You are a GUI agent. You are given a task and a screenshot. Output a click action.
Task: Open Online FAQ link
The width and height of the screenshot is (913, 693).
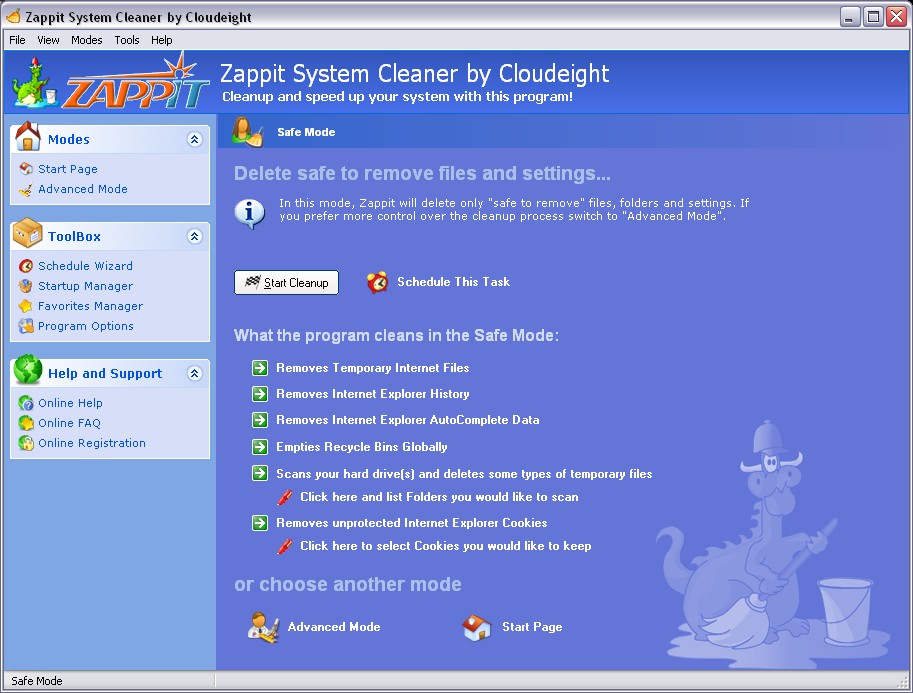click(x=69, y=423)
